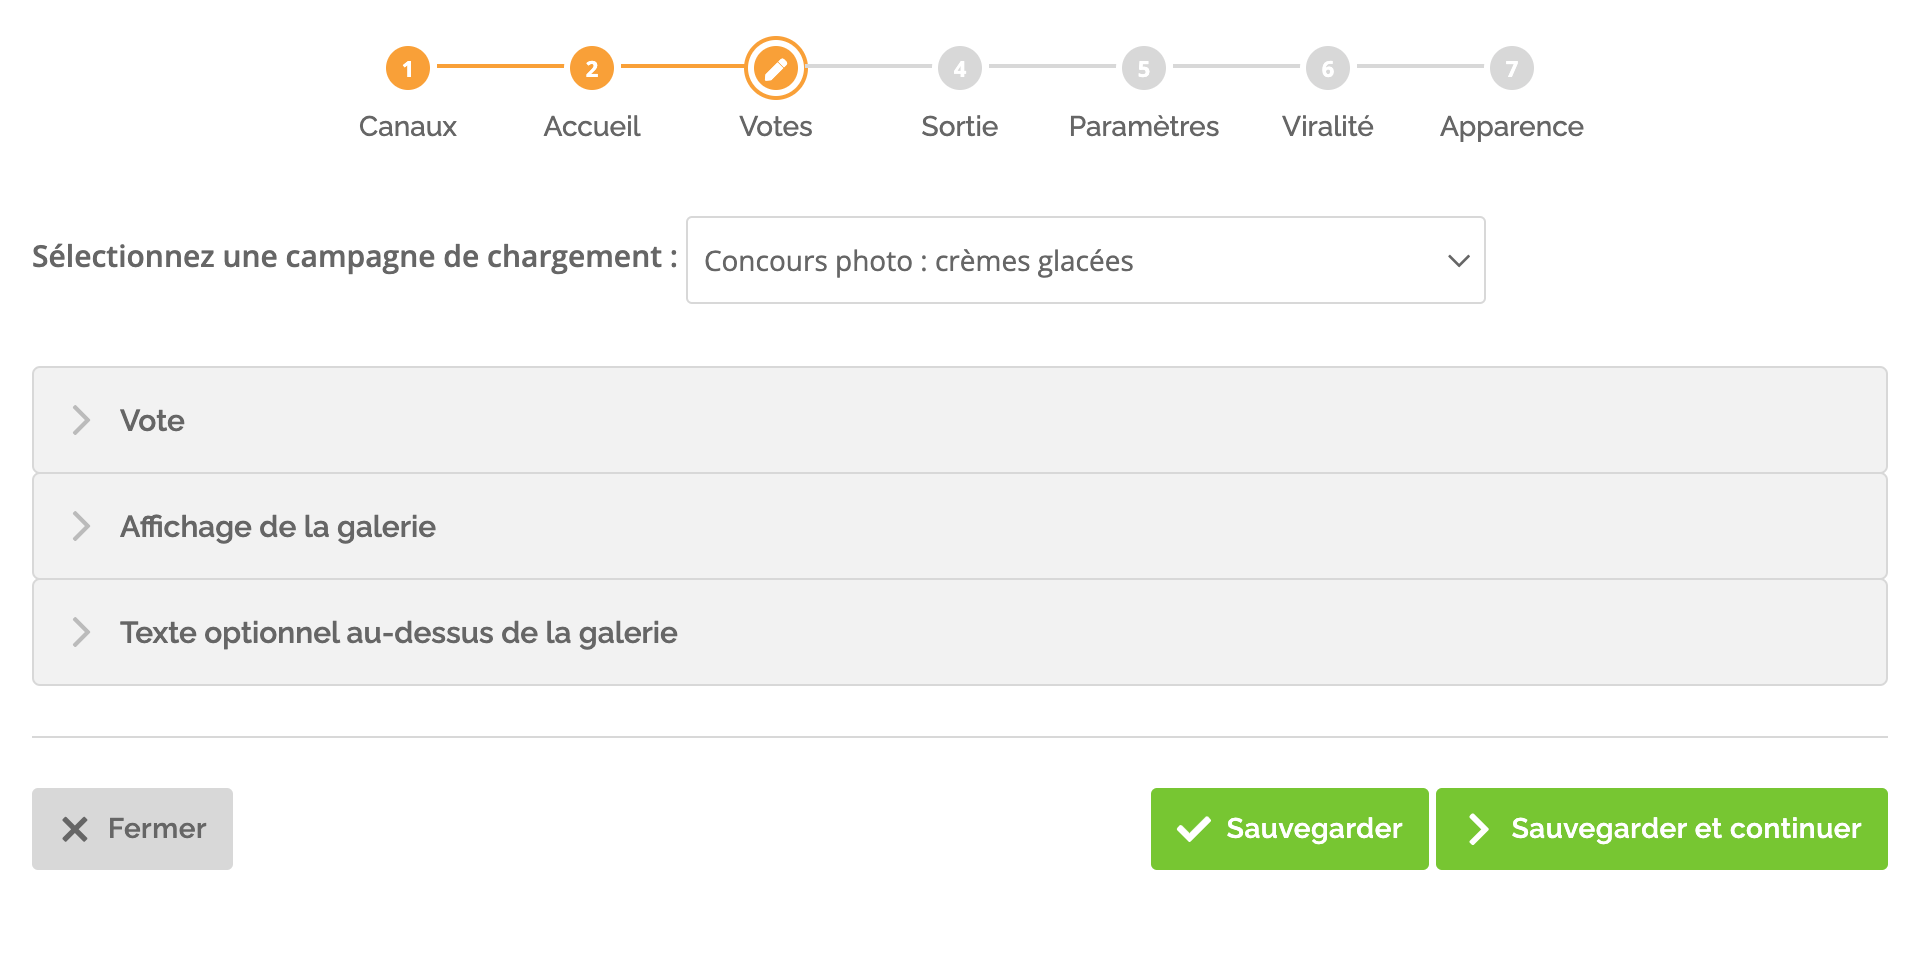Select the Paramètres step label

1144,126
